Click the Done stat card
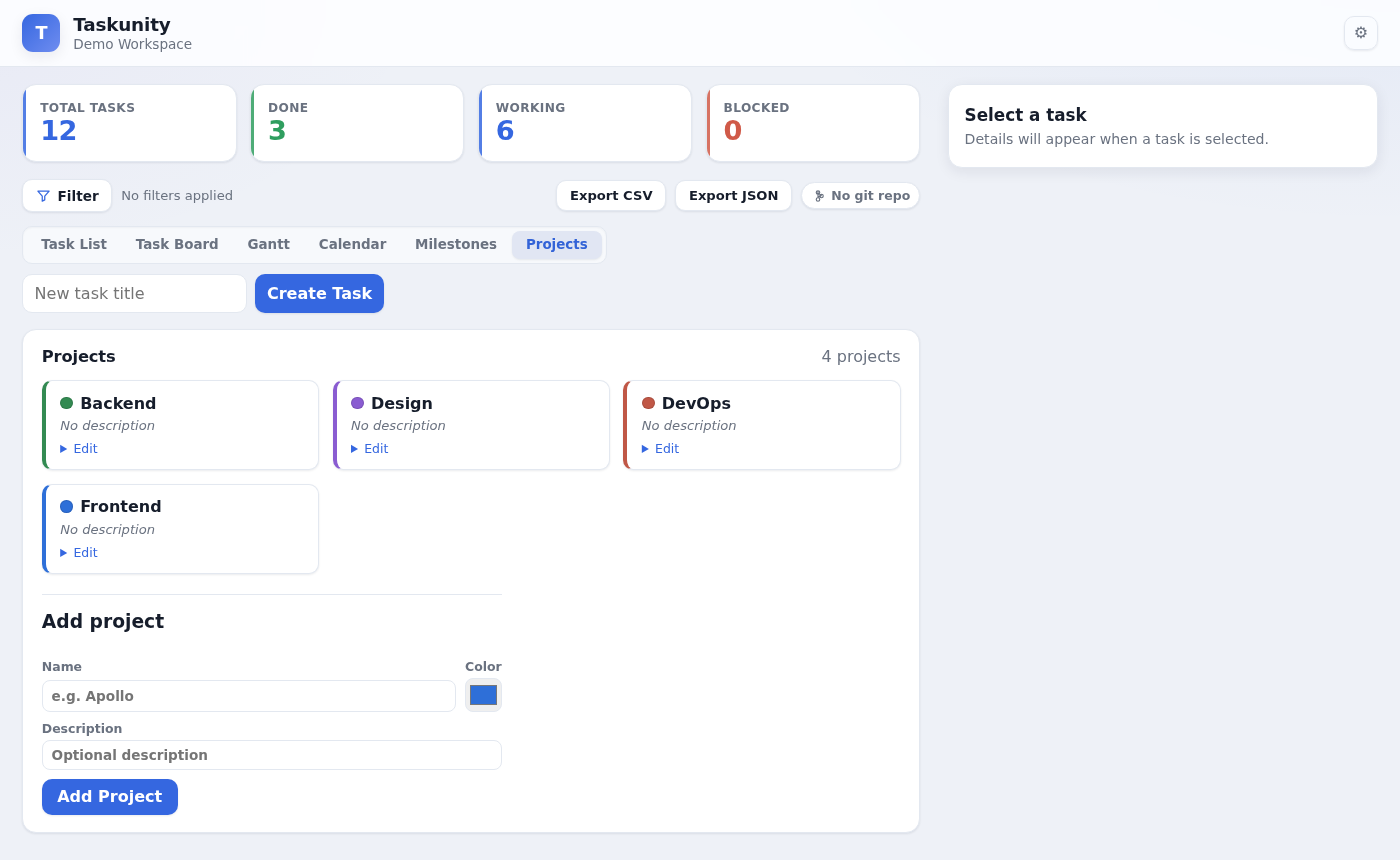1400x860 pixels. [x=357, y=123]
